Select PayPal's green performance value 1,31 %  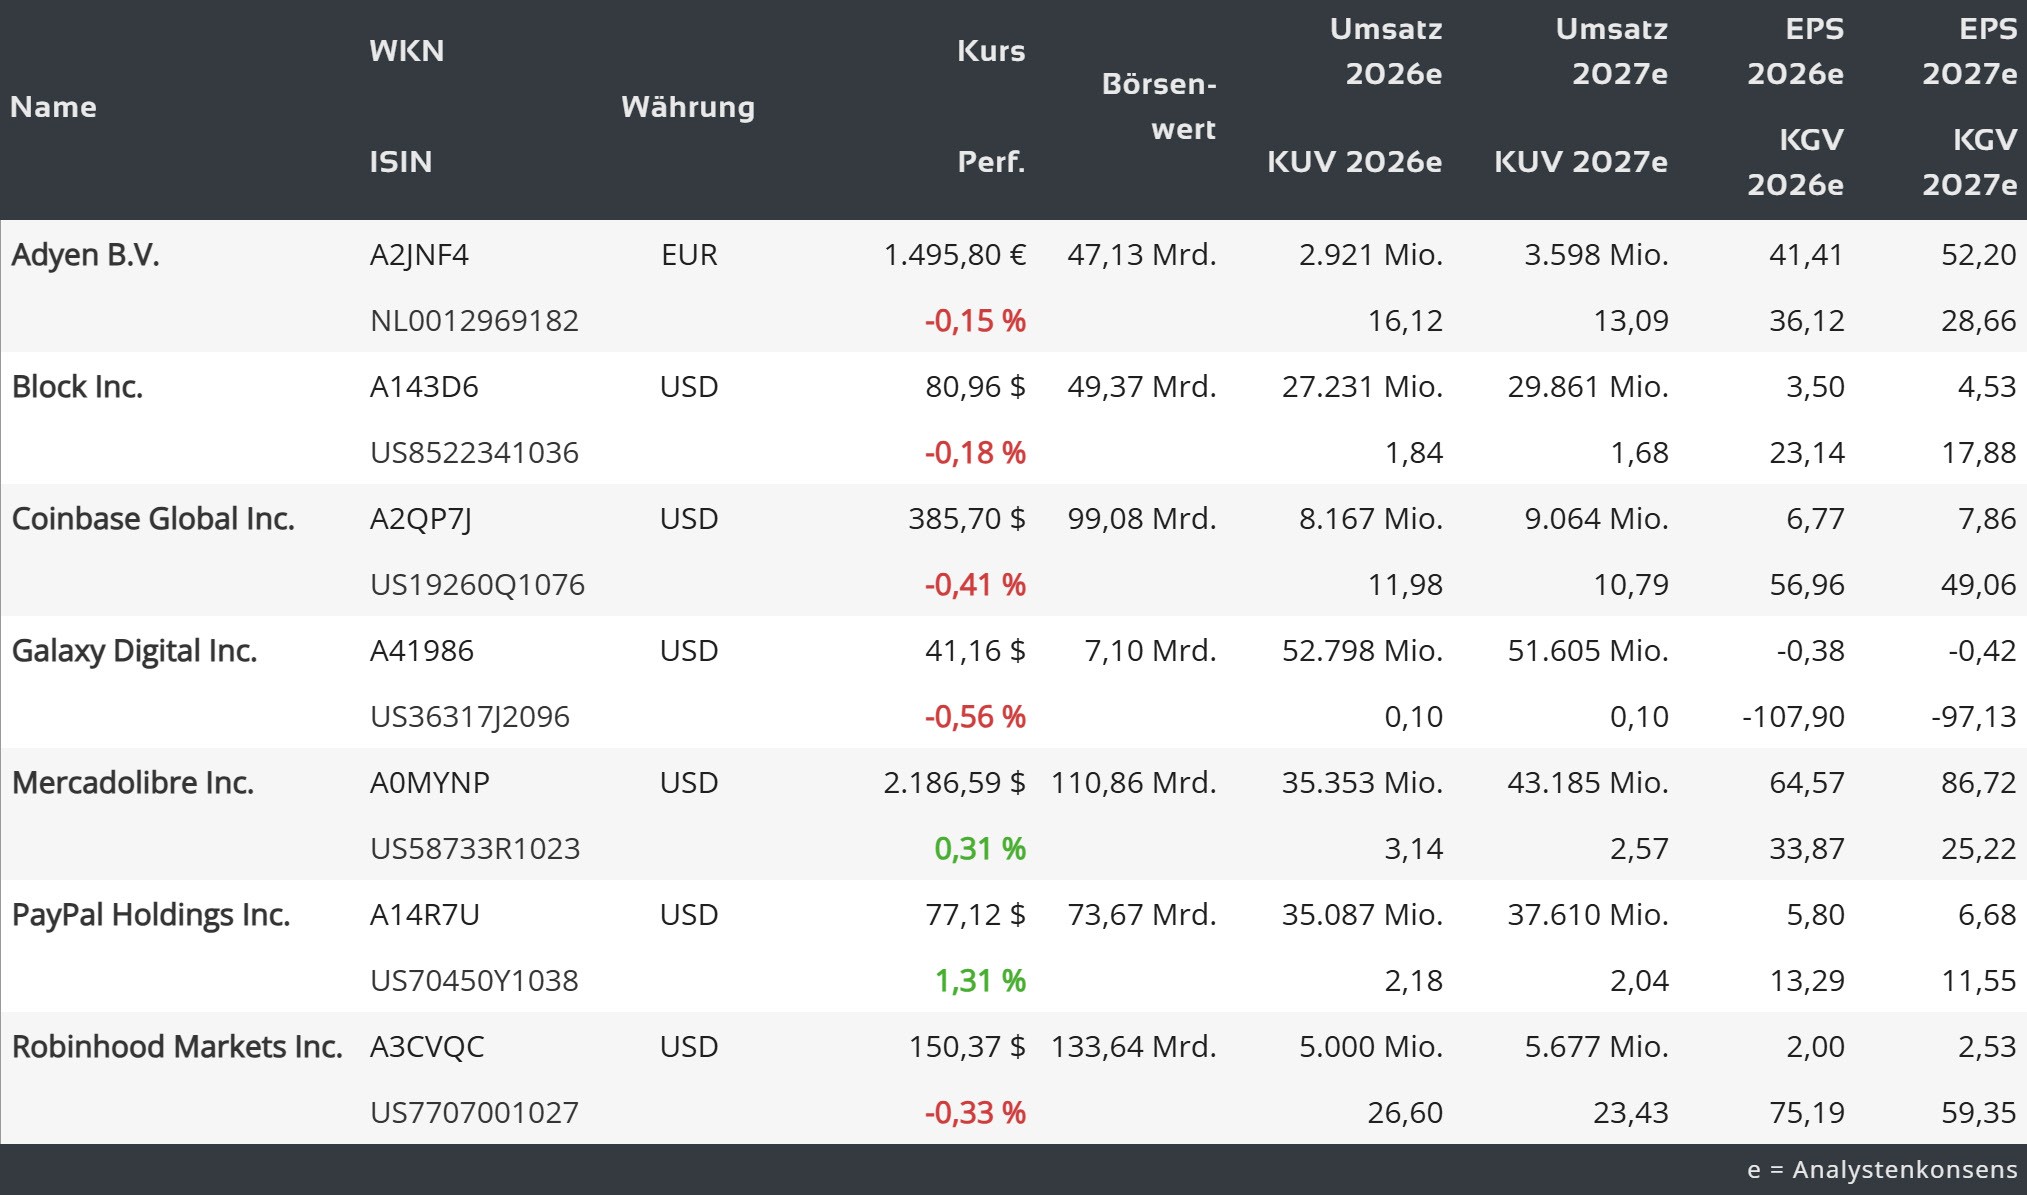pyautogui.click(x=981, y=981)
